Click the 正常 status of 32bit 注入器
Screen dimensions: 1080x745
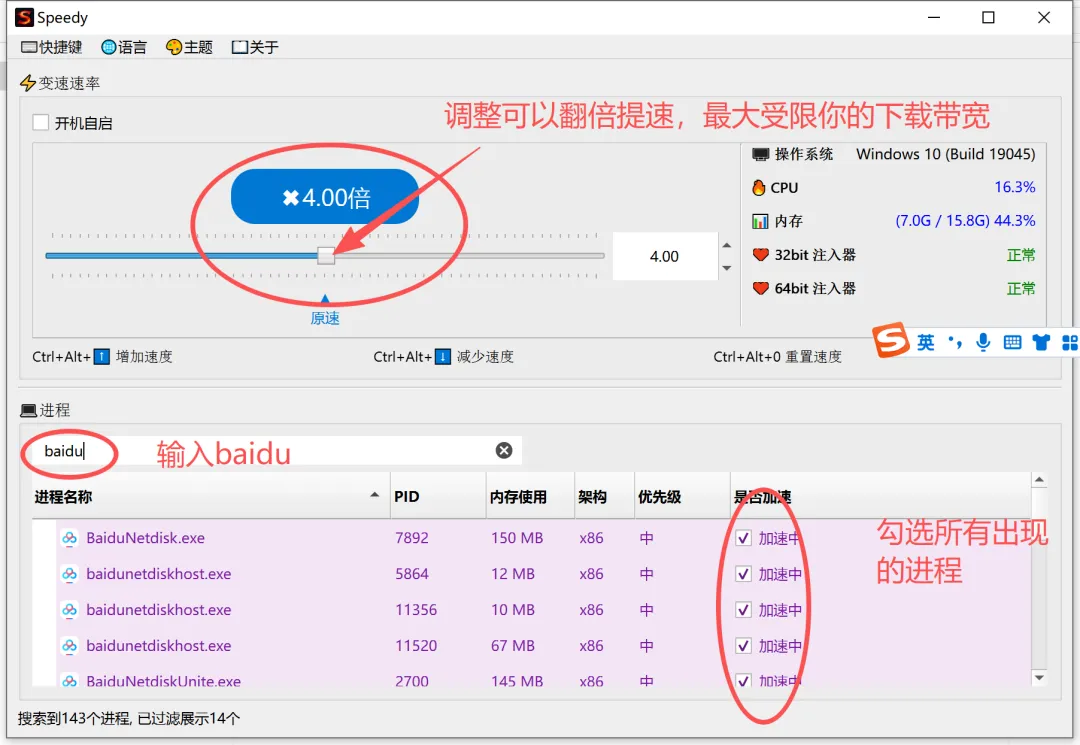pyautogui.click(x=1021, y=255)
